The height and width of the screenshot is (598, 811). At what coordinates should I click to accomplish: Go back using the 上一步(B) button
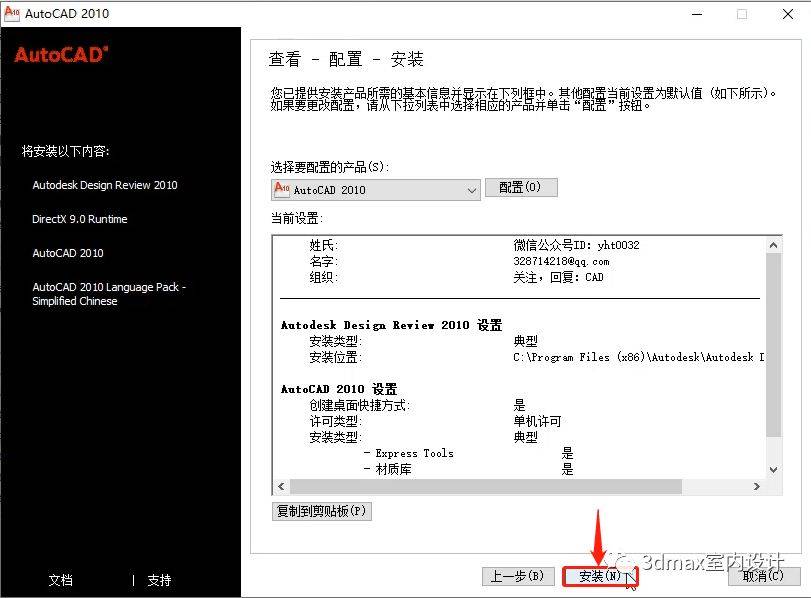[519, 576]
